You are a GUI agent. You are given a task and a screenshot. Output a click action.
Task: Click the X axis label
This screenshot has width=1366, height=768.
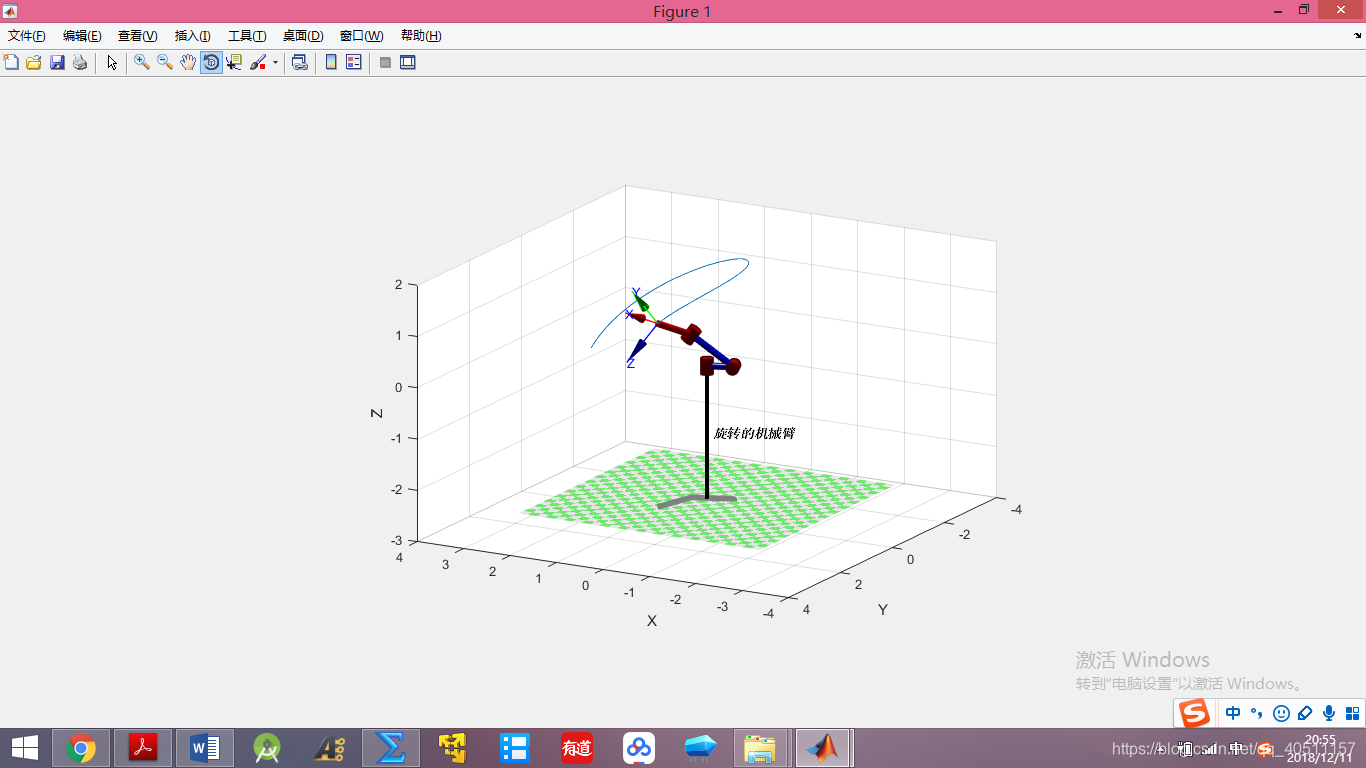pyautogui.click(x=652, y=620)
